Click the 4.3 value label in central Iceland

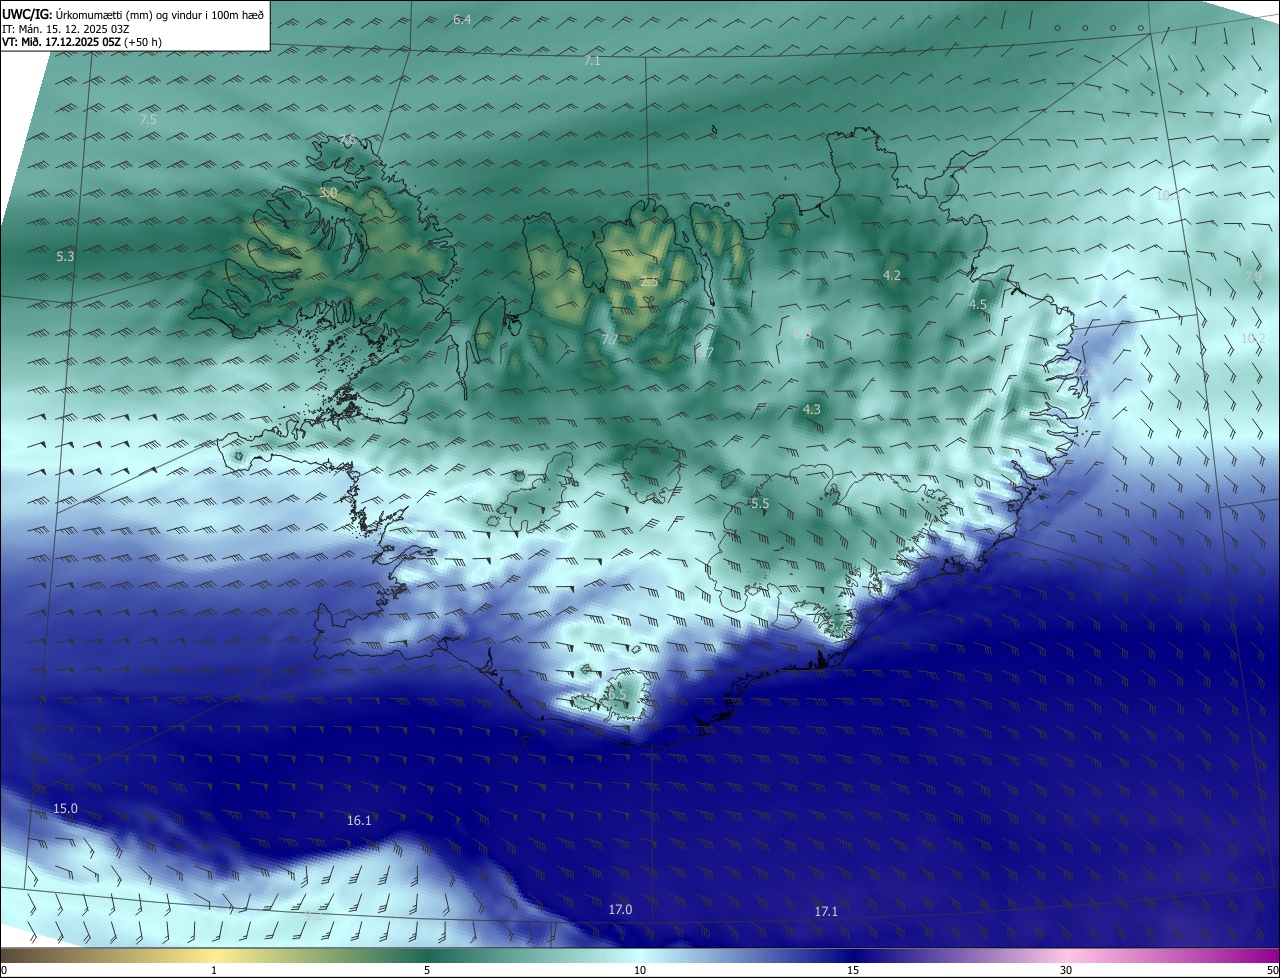[812, 410]
